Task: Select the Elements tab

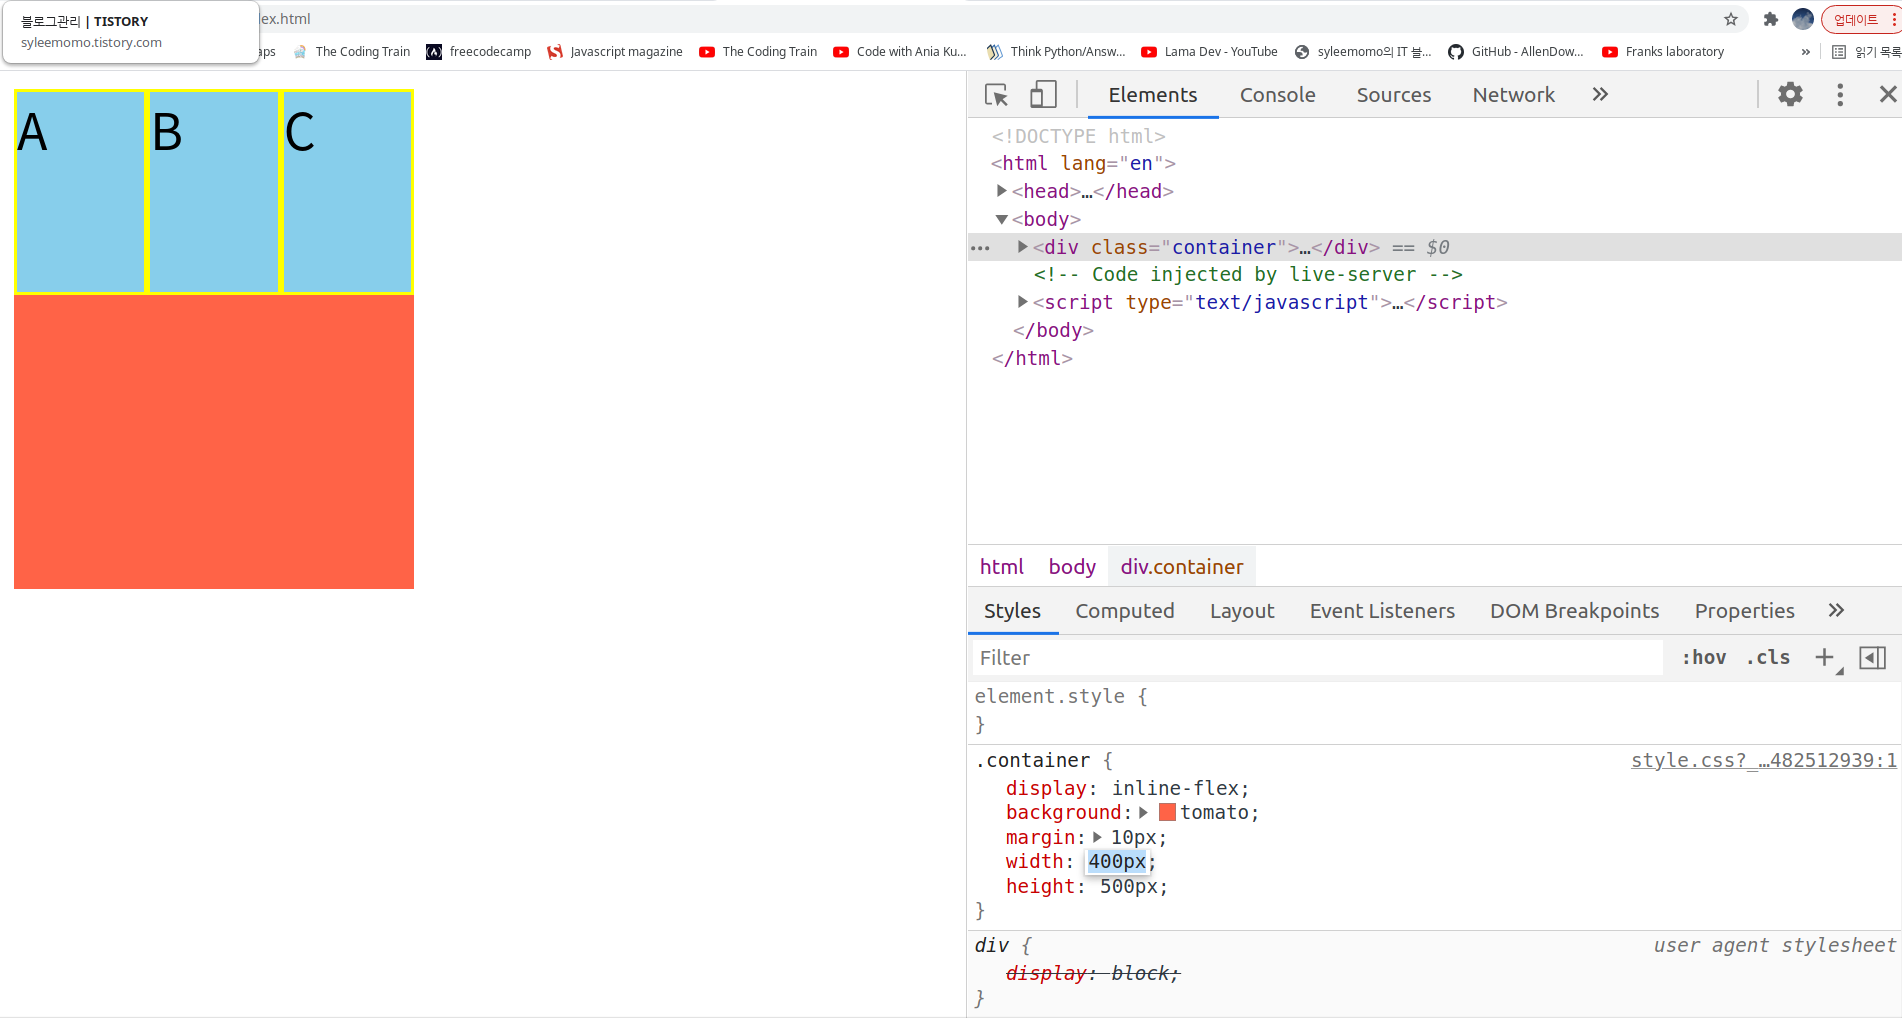Action: [x=1152, y=95]
